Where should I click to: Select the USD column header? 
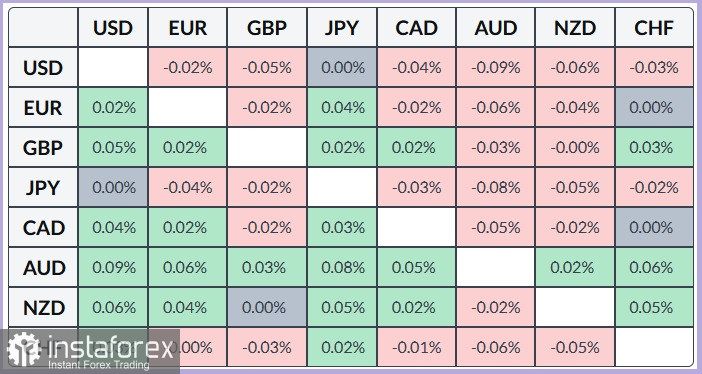tap(113, 28)
